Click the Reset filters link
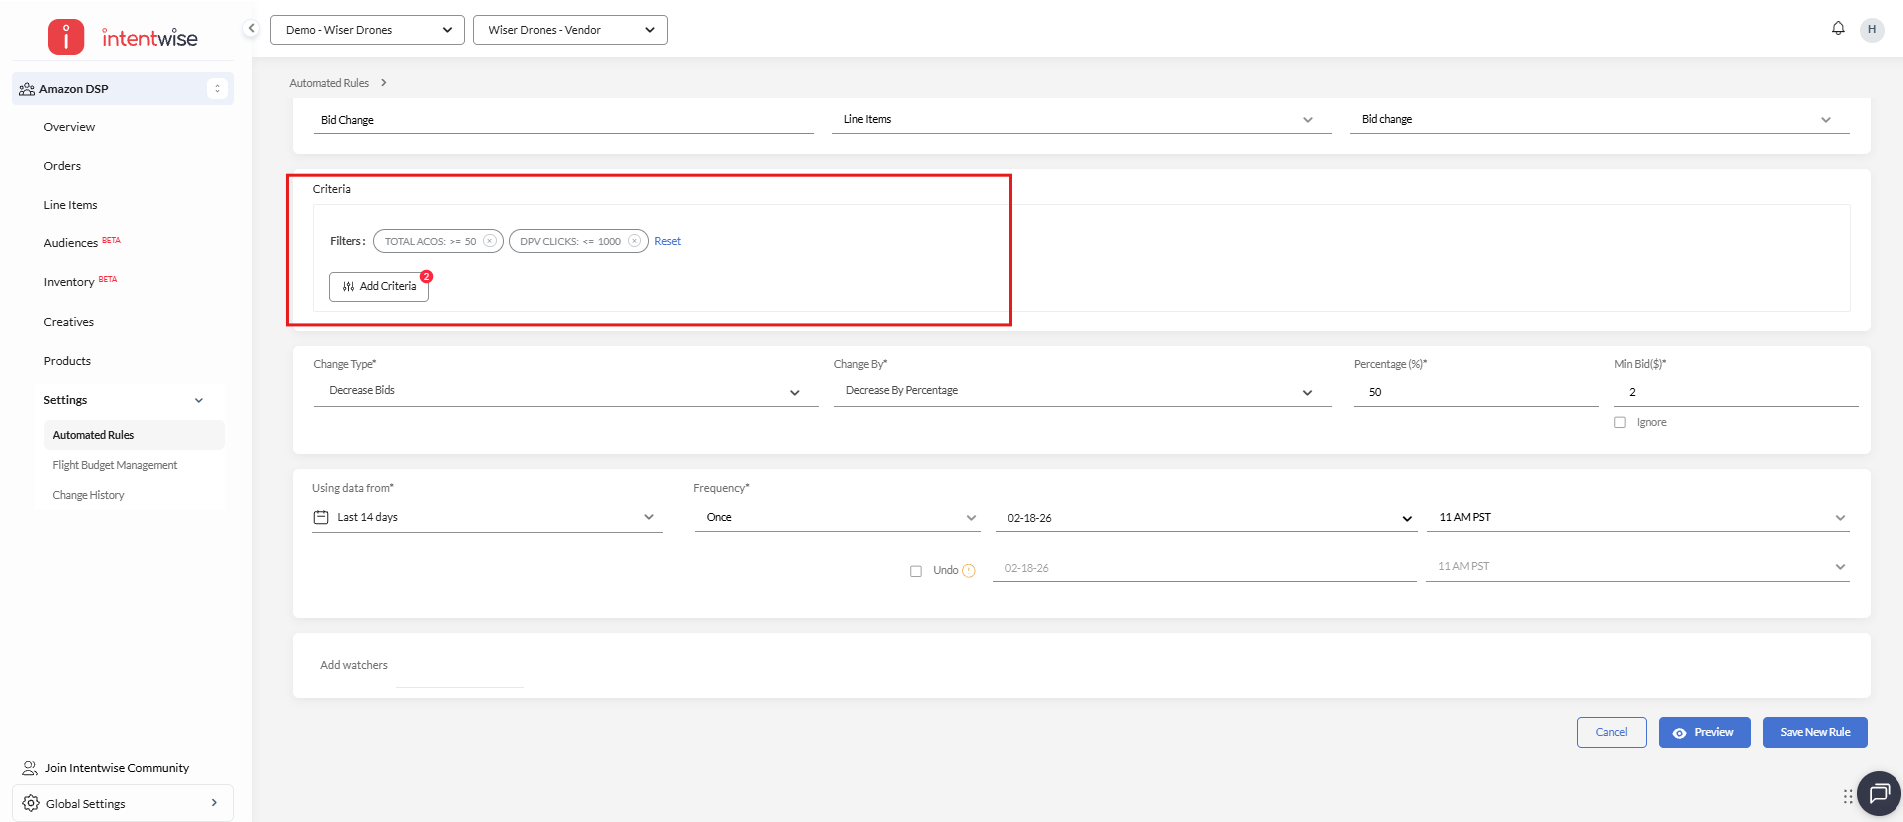 [667, 241]
